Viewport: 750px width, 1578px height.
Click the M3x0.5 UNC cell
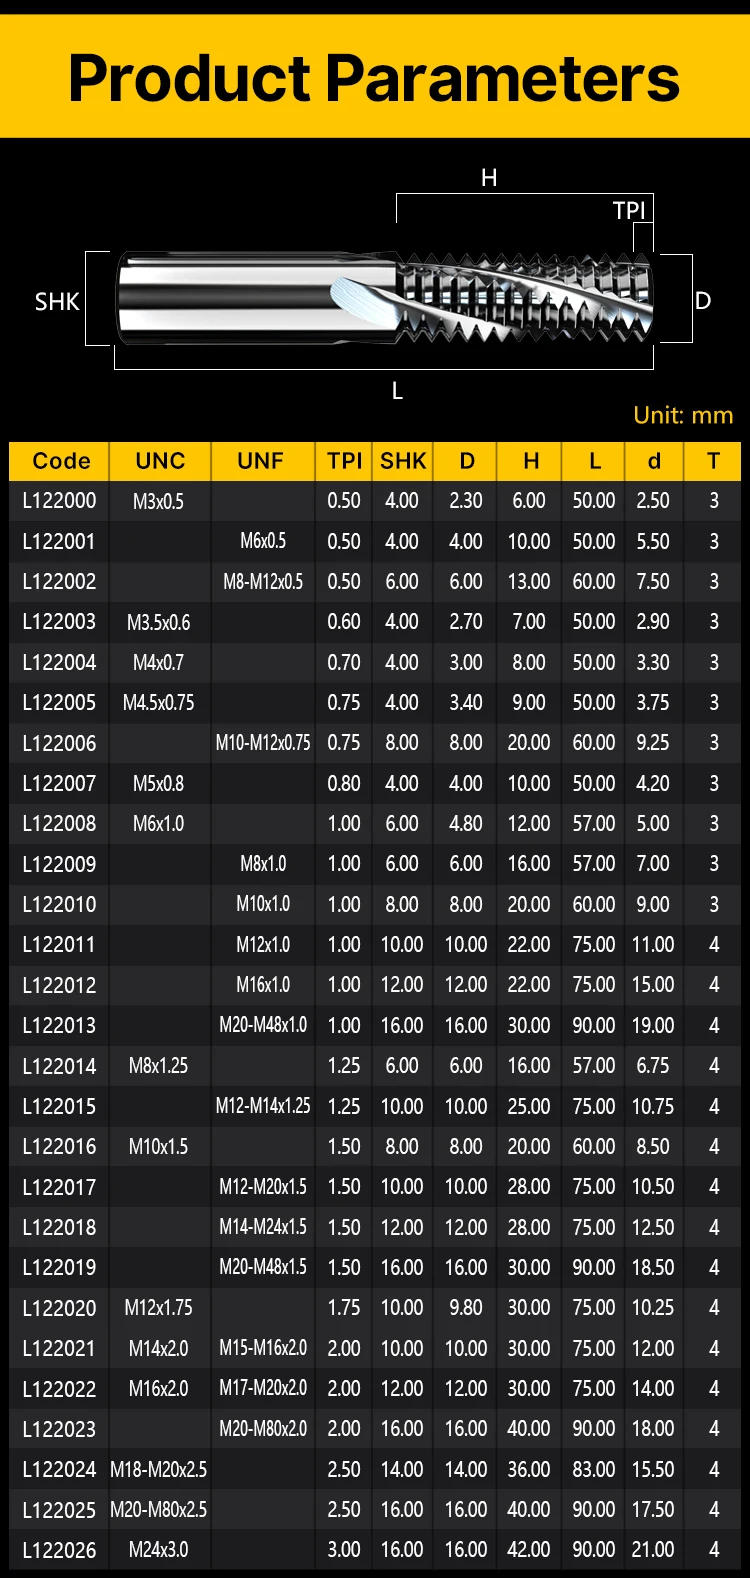(x=158, y=501)
